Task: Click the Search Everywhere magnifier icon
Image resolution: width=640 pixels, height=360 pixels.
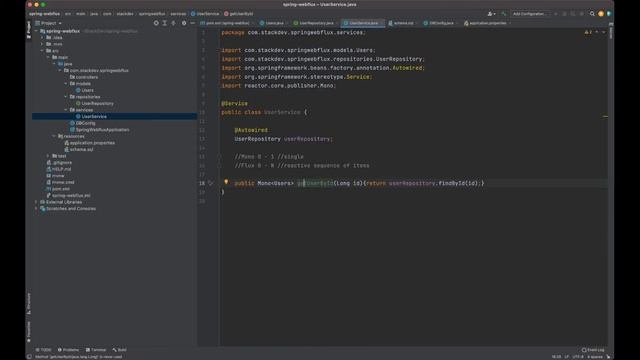Action: [592, 14]
